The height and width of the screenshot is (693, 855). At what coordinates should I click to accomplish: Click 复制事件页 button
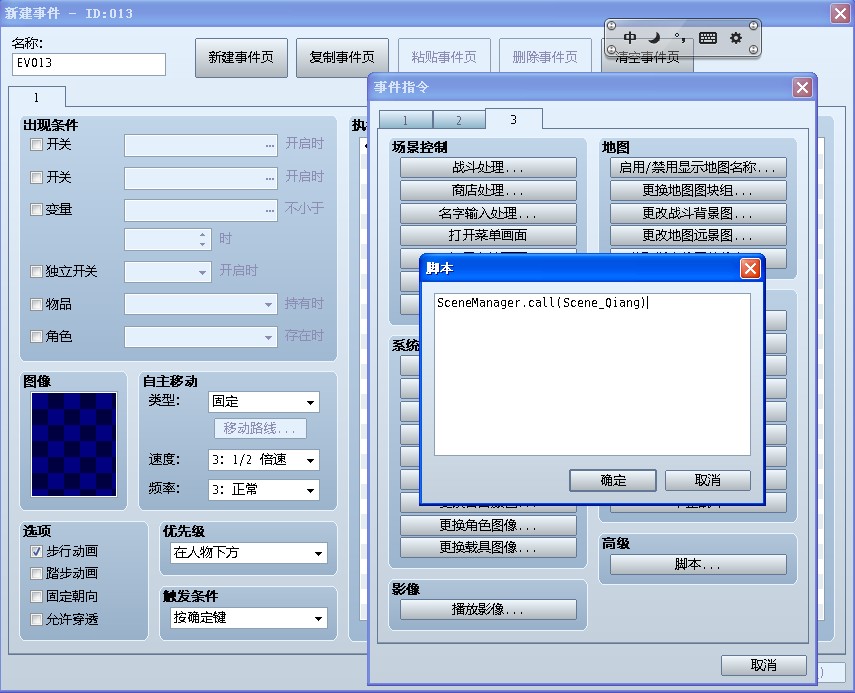(x=342, y=57)
